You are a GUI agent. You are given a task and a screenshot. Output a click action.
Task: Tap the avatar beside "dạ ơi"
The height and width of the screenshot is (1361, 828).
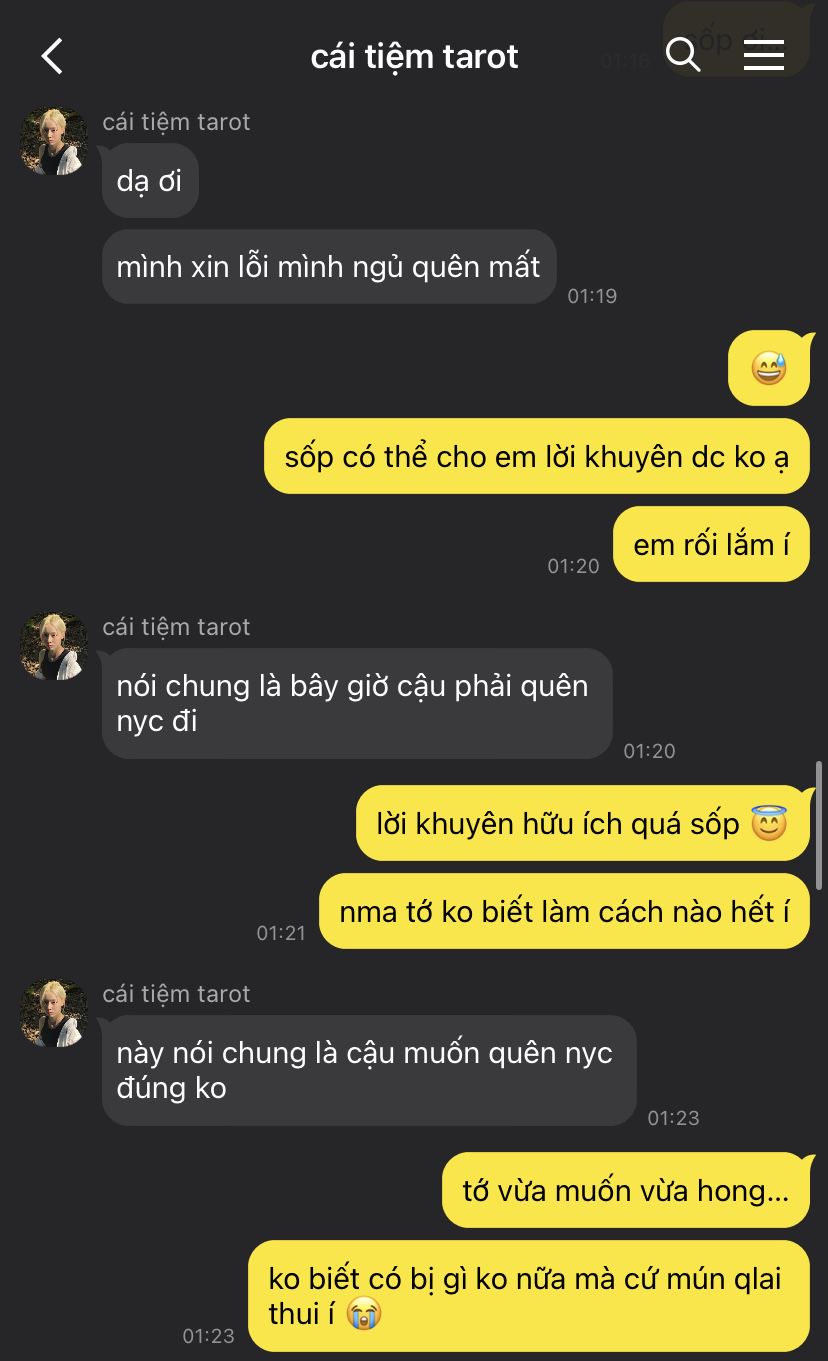[x=54, y=142]
